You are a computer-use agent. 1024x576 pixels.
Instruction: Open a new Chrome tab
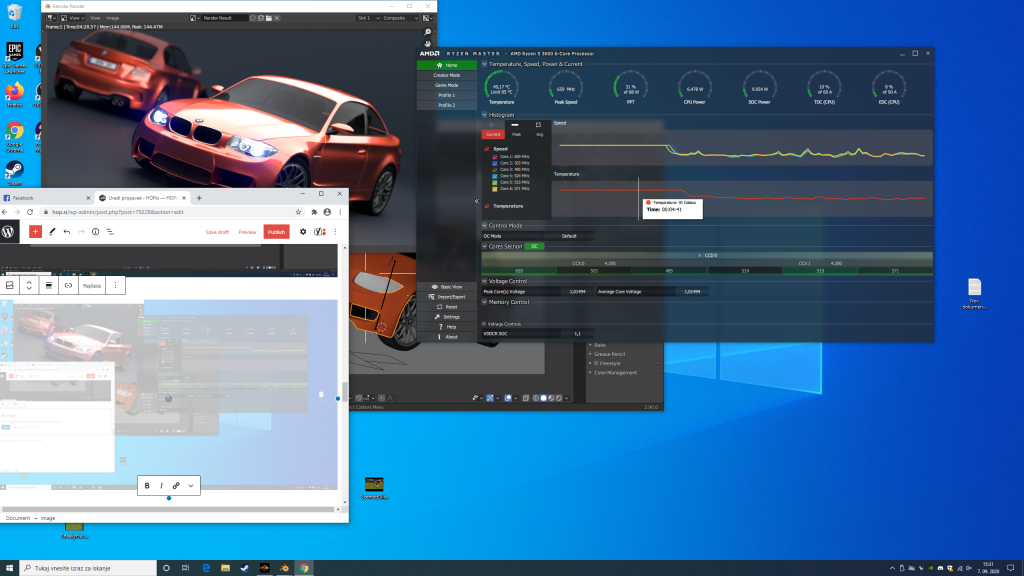coord(199,198)
